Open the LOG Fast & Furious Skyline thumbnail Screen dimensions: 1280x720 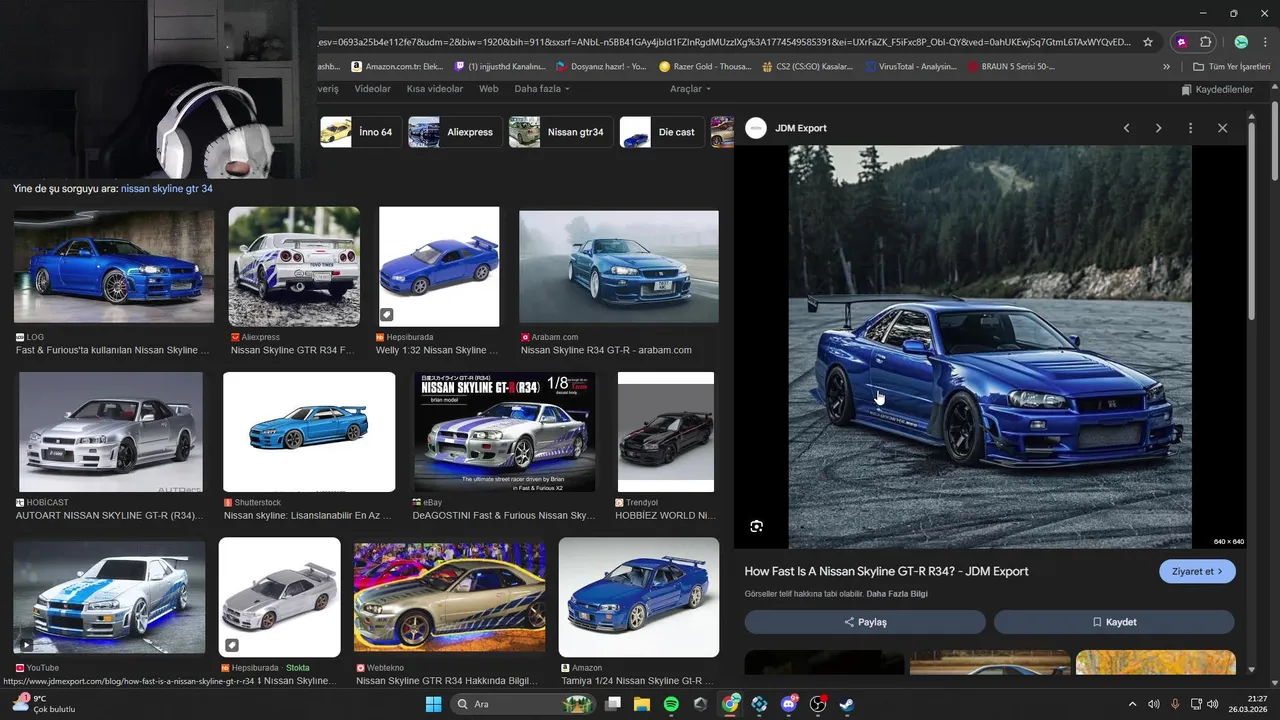(114, 266)
